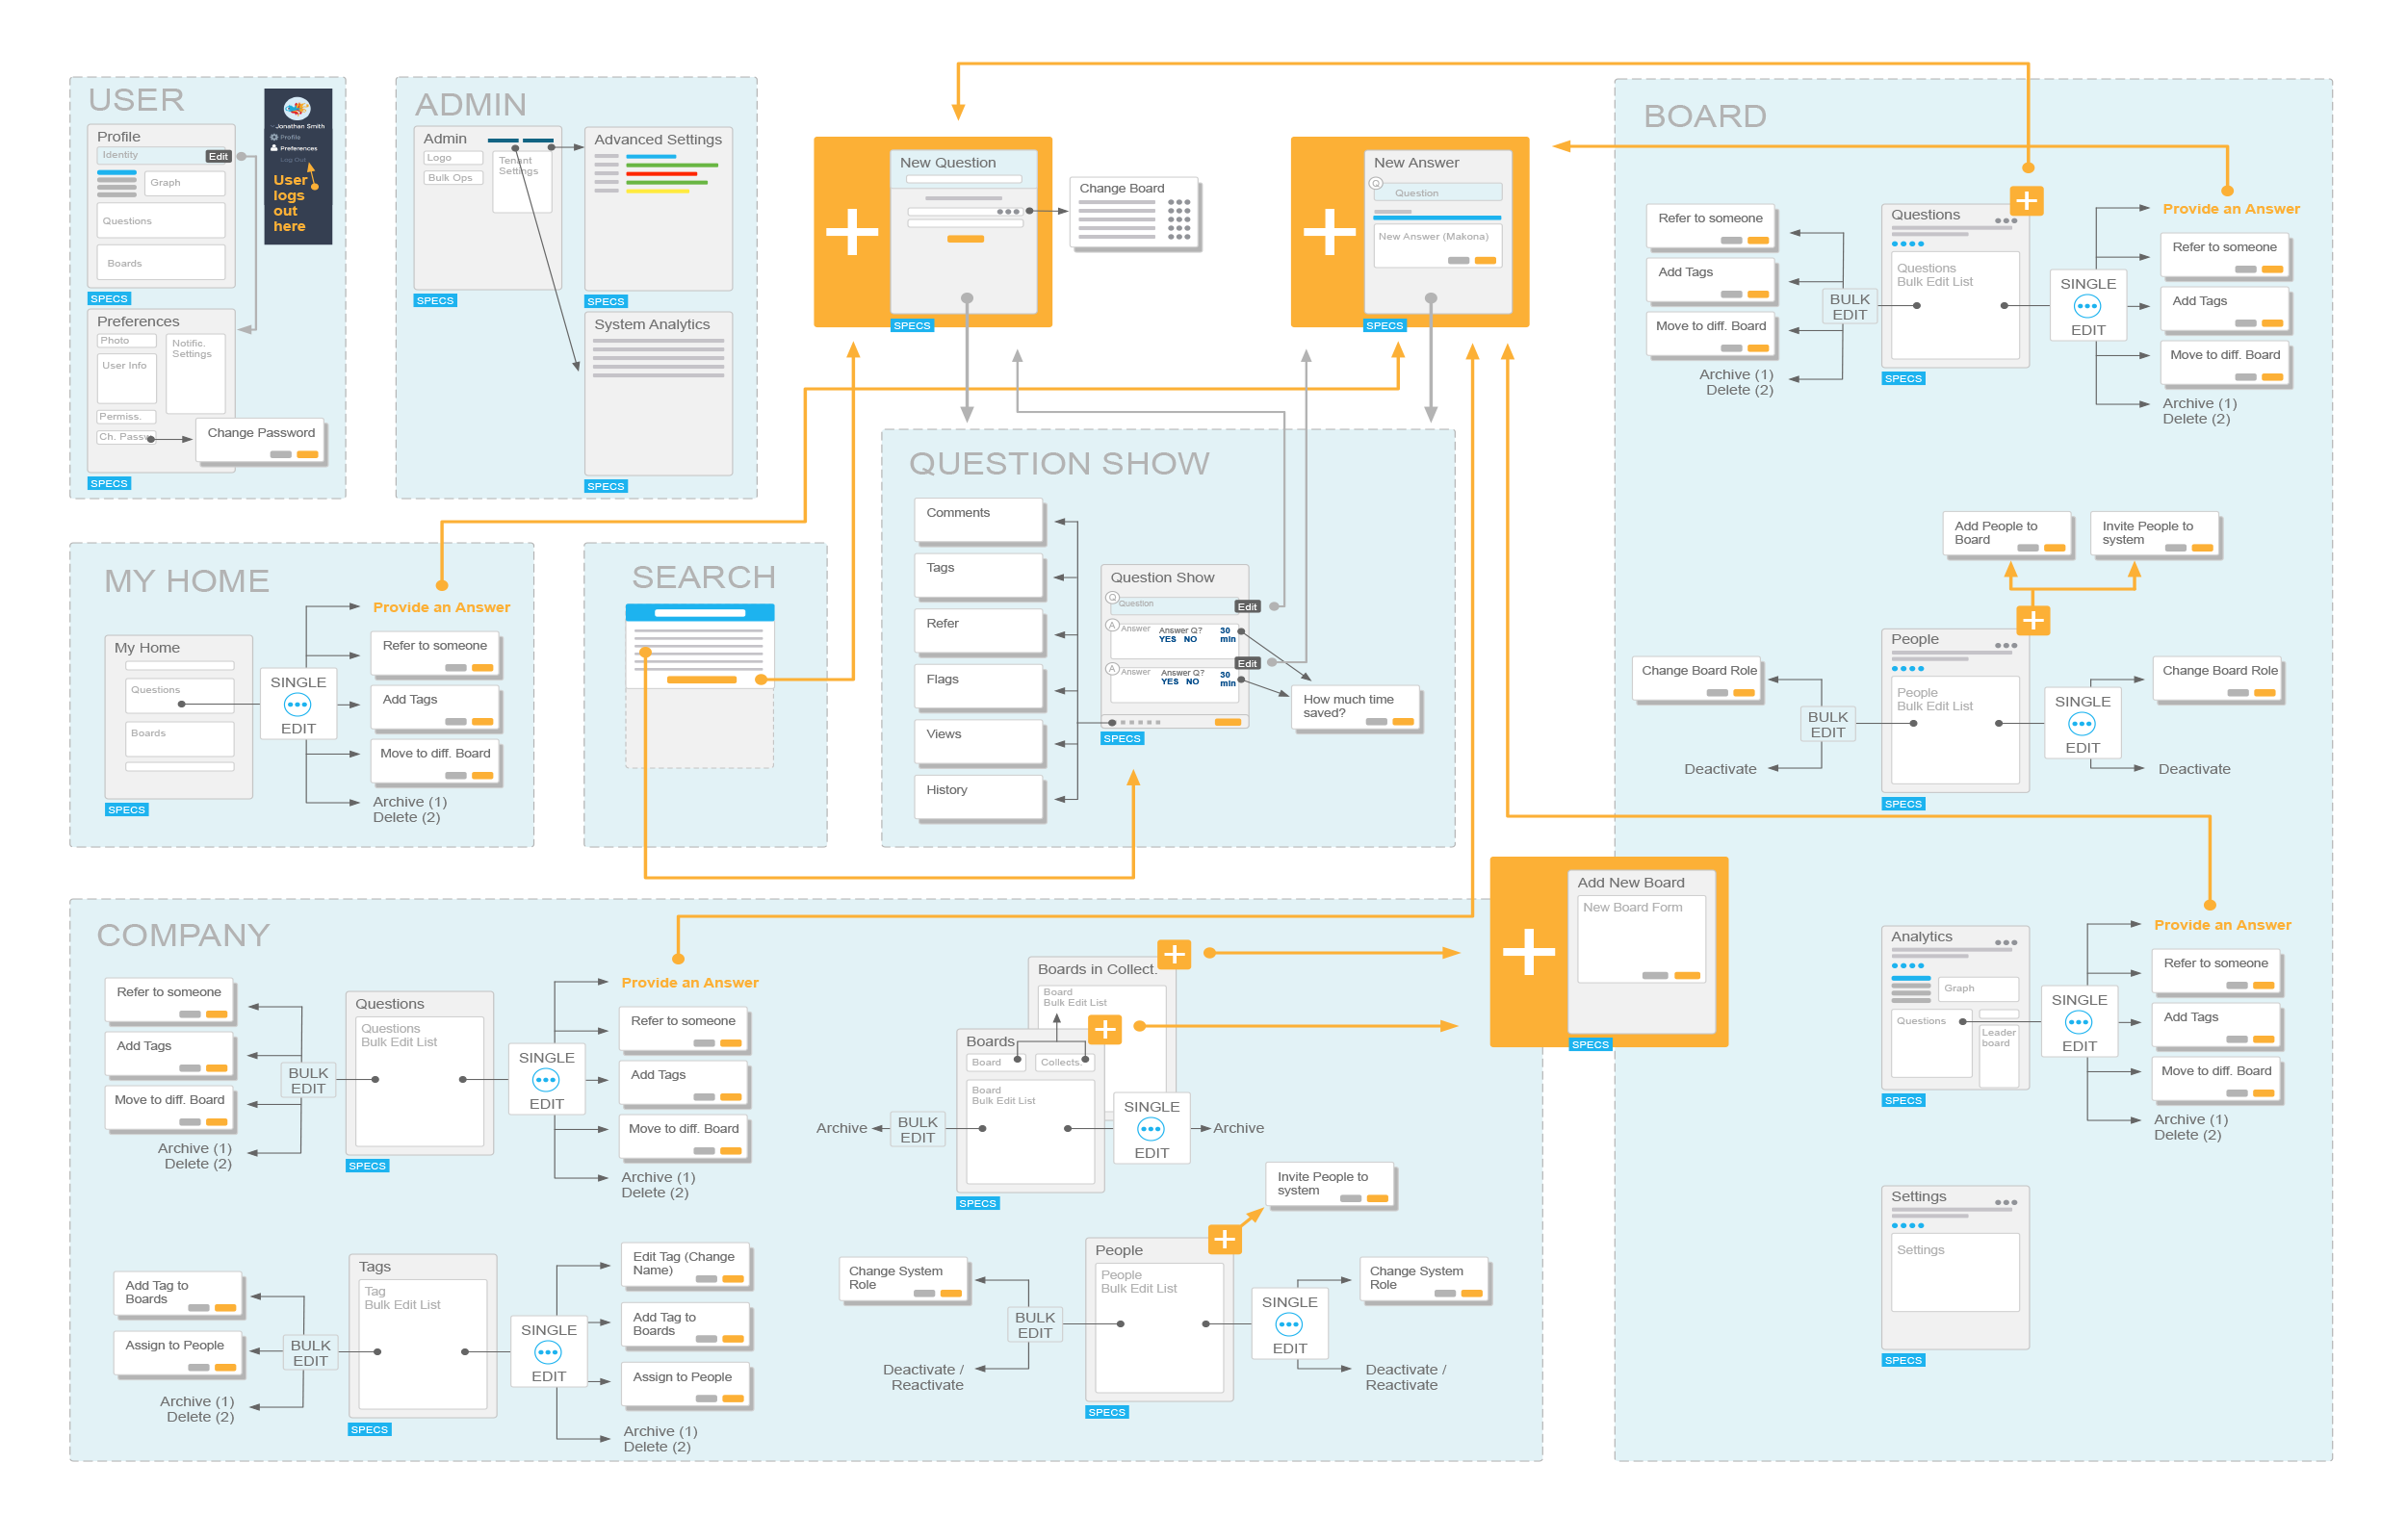Select NO in the first Answer Q? row
Screen dimensions: 2407x1540
click(x=1190, y=640)
